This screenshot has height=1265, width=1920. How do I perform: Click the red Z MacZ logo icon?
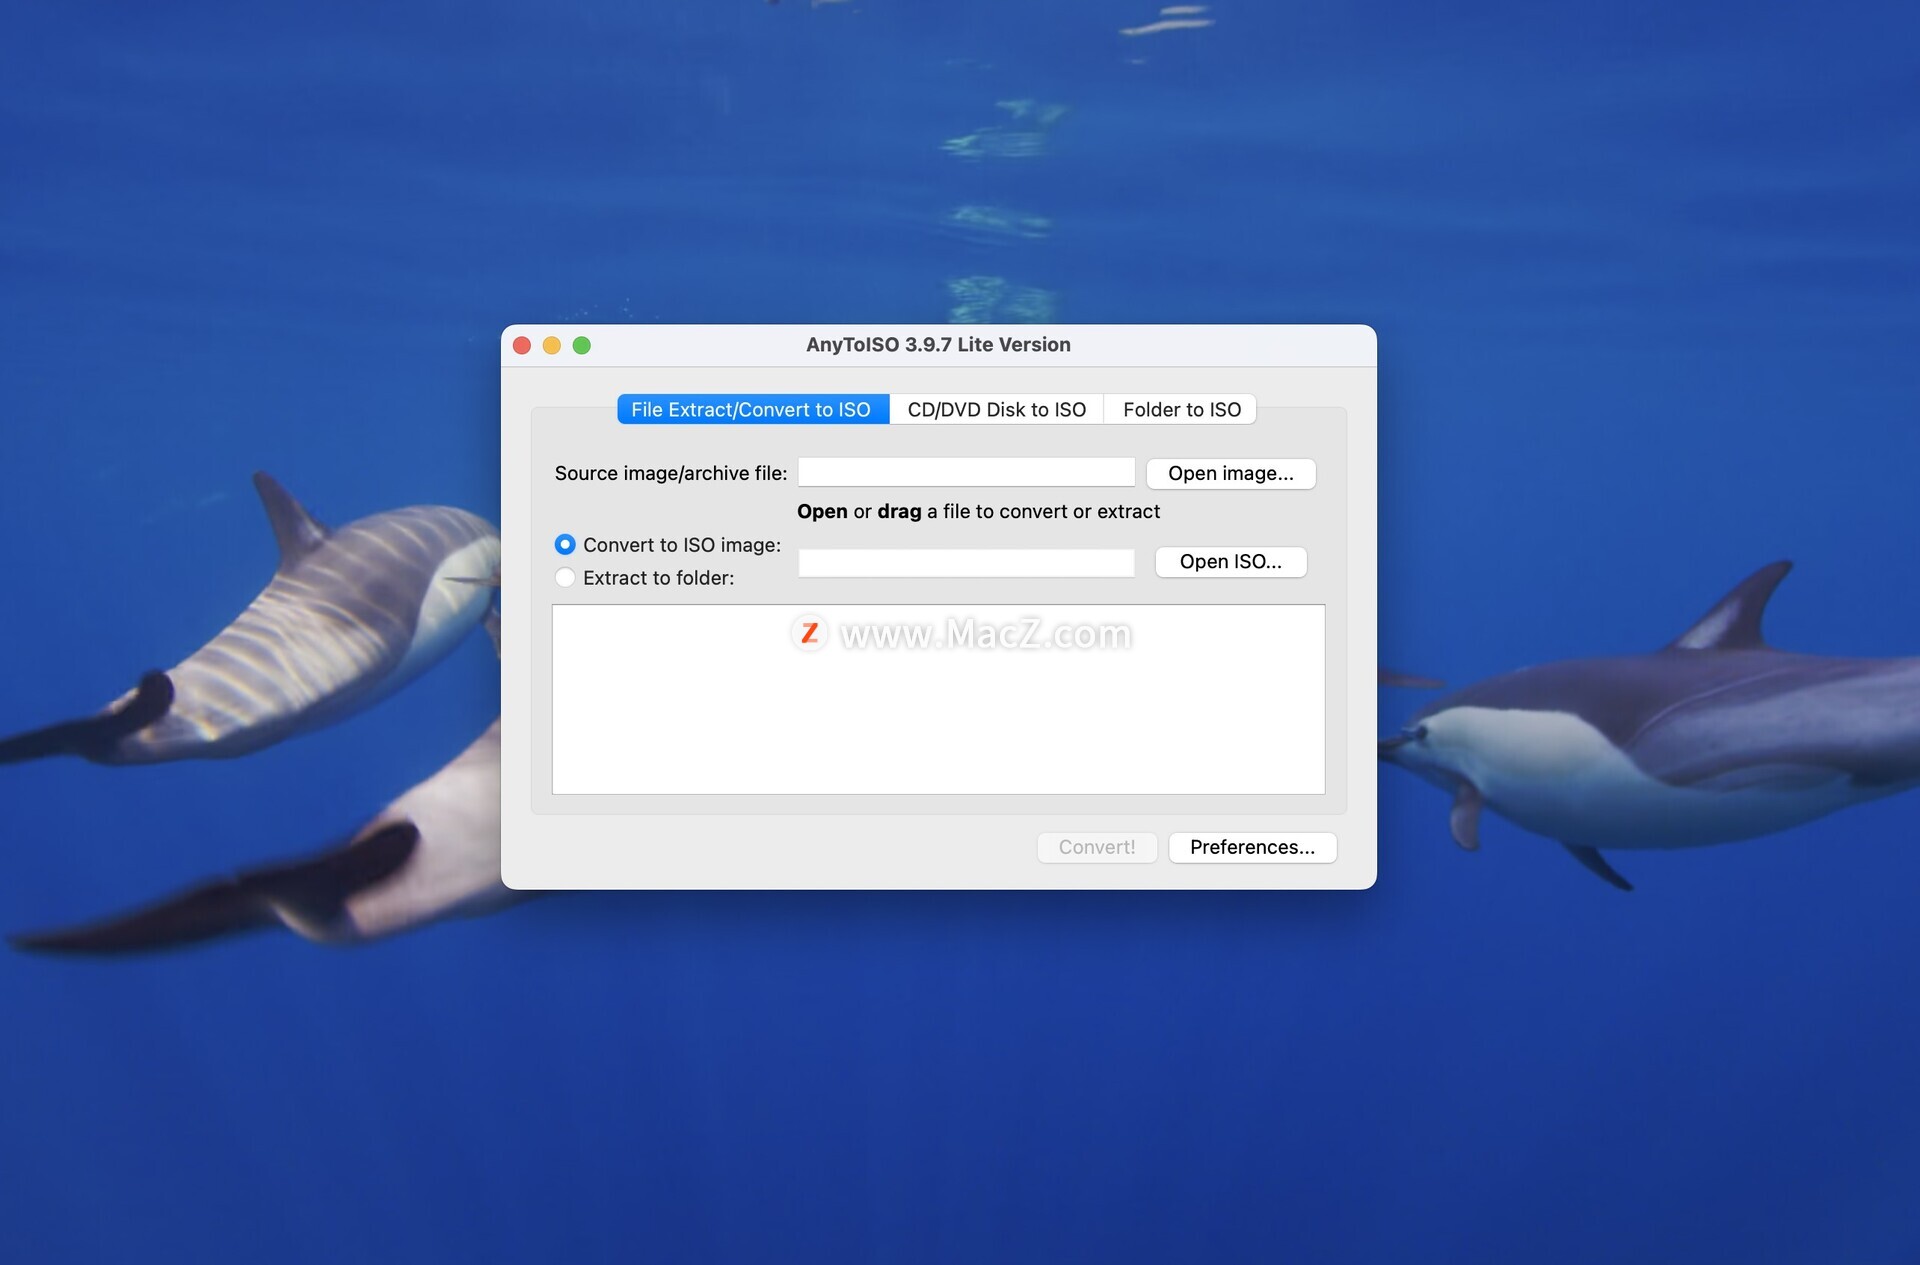pyautogui.click(x=810, y=633)
